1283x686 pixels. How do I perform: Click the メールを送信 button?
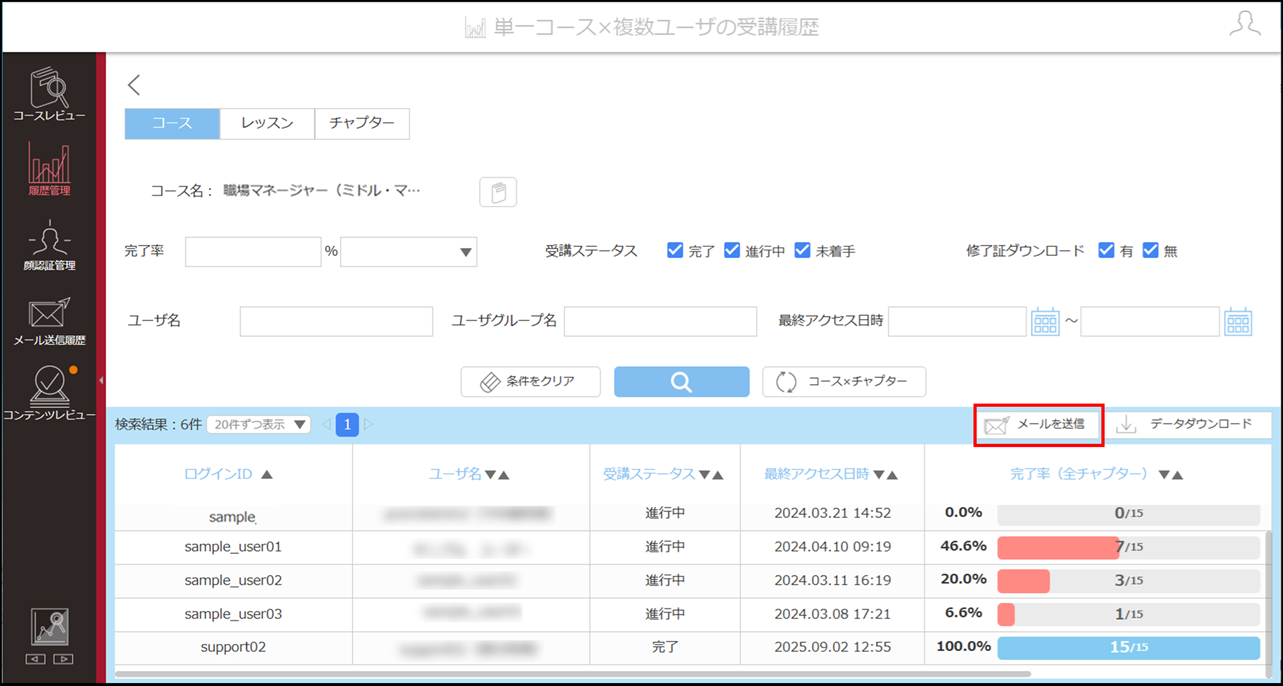1038,425
